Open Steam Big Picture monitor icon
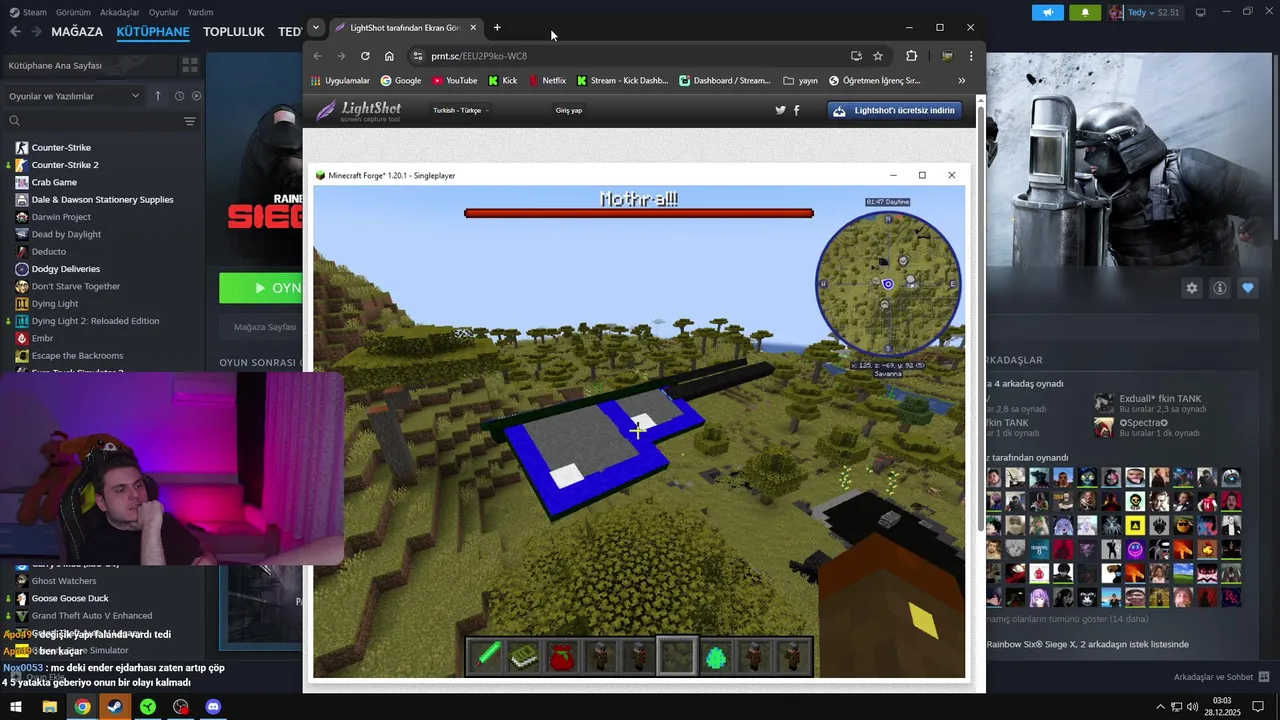The image size is (1280, 720). (x=1200, y=12)
